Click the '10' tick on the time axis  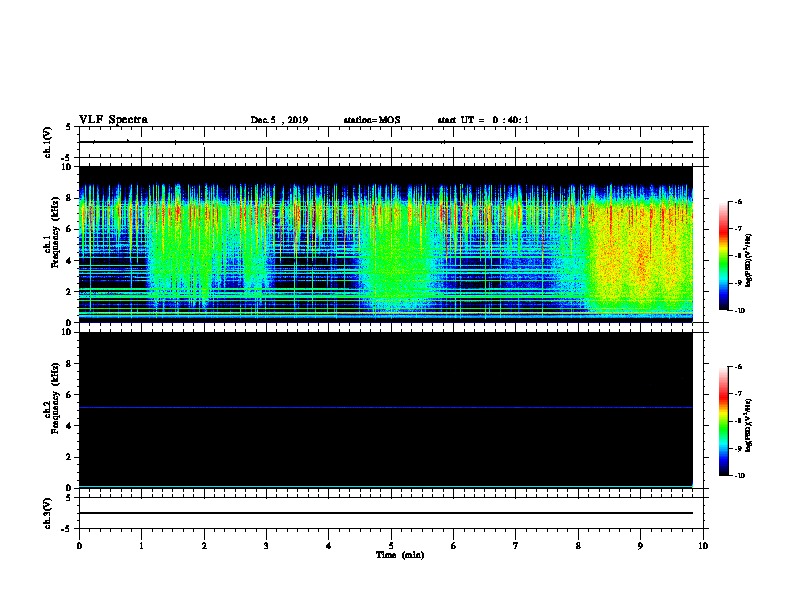(x=703, y=545)
